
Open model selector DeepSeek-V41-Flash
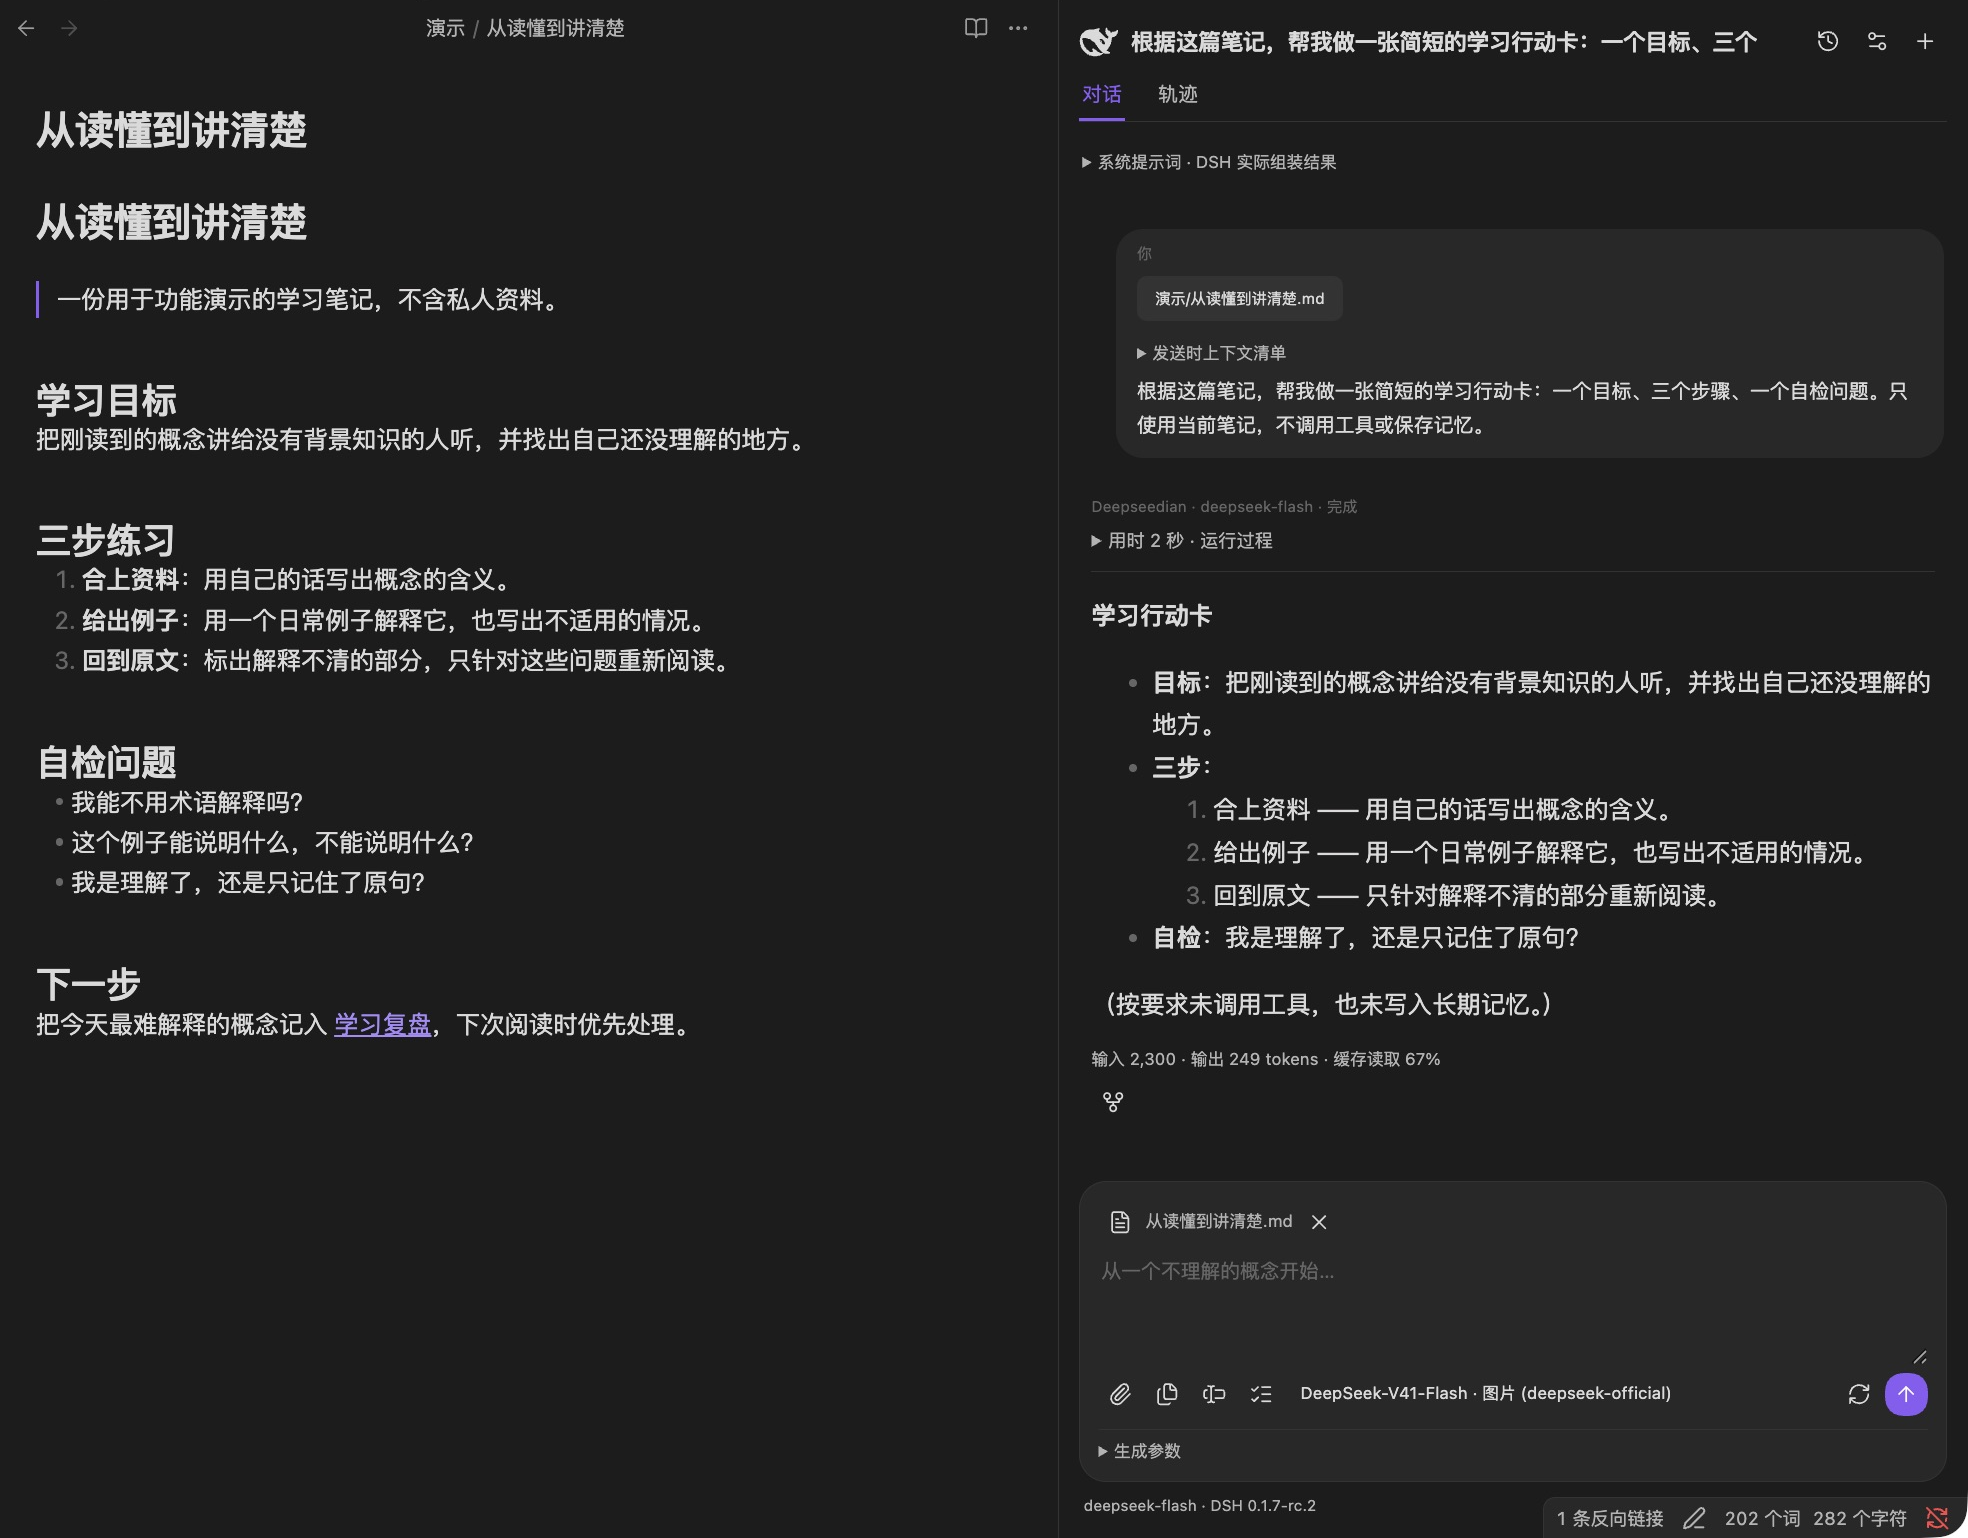[1485, 1393]
